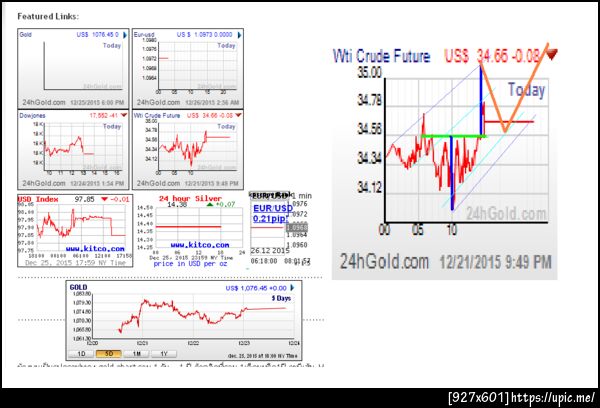Screen dimensions: 600x408
Task: Click the green up arrow beside Silver +0.07
Action: [210, 204]
